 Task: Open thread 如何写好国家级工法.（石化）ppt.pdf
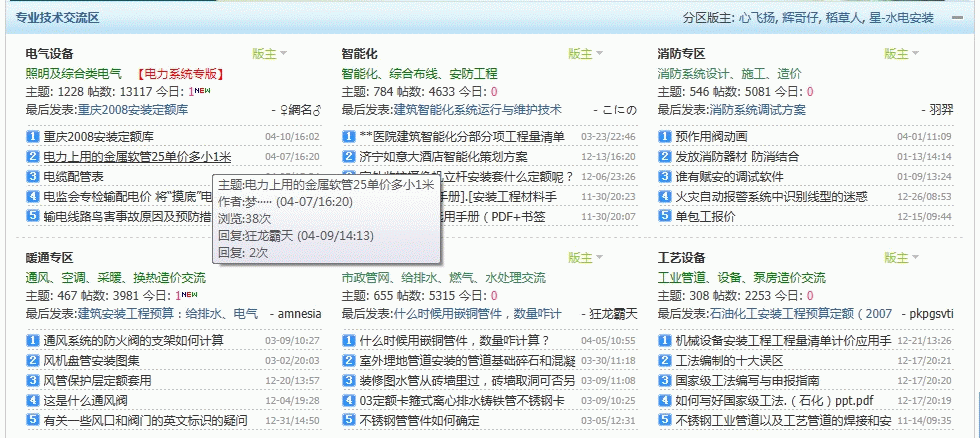(x=774, y=401)
